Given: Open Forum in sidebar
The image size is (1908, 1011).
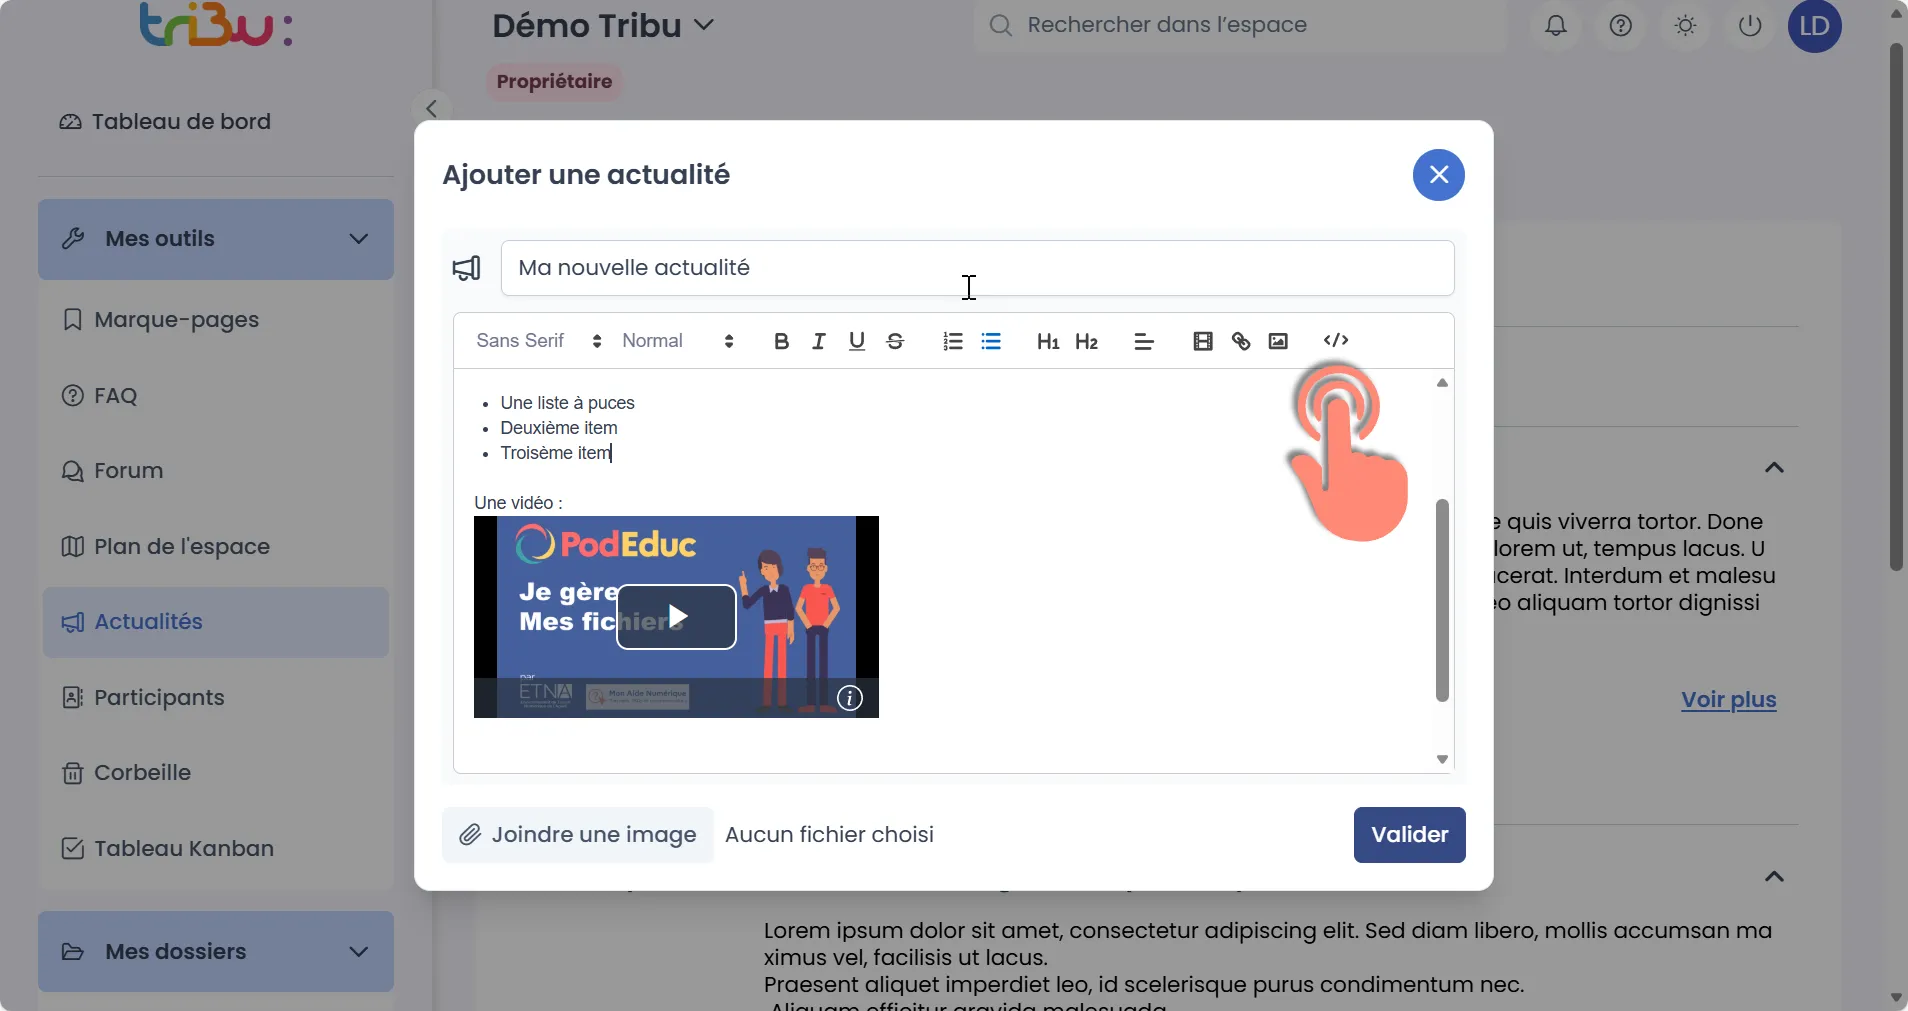Looking at the screenshot, I should pos(113,471).
